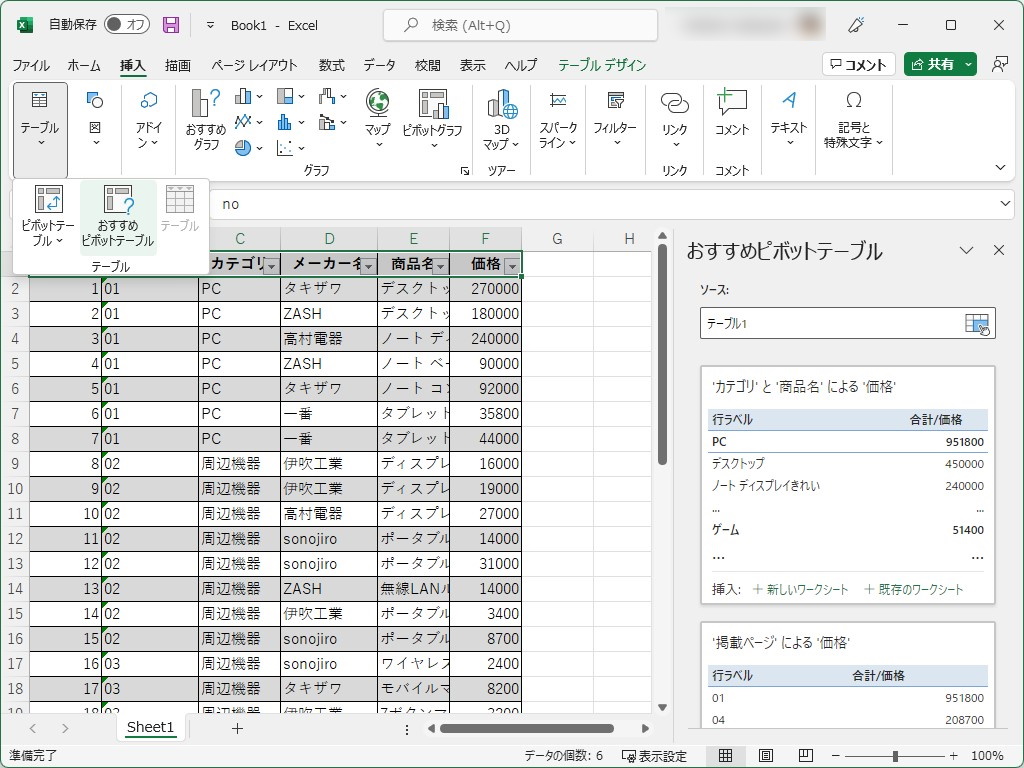
Task: Switch to page break preview icon
Action: 806,756
